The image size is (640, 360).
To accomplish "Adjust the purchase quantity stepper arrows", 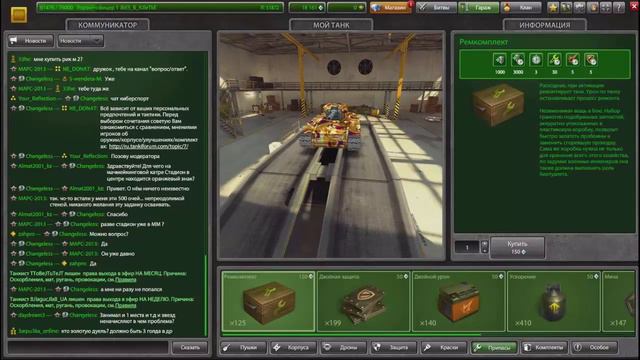I will point(484,247).
